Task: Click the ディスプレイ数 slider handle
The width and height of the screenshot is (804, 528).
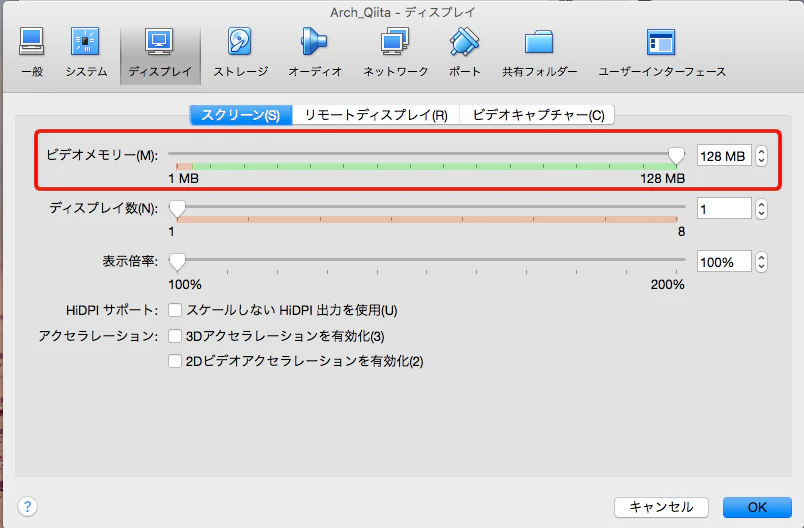Action: pyautogui.click(x=177, y=209)
